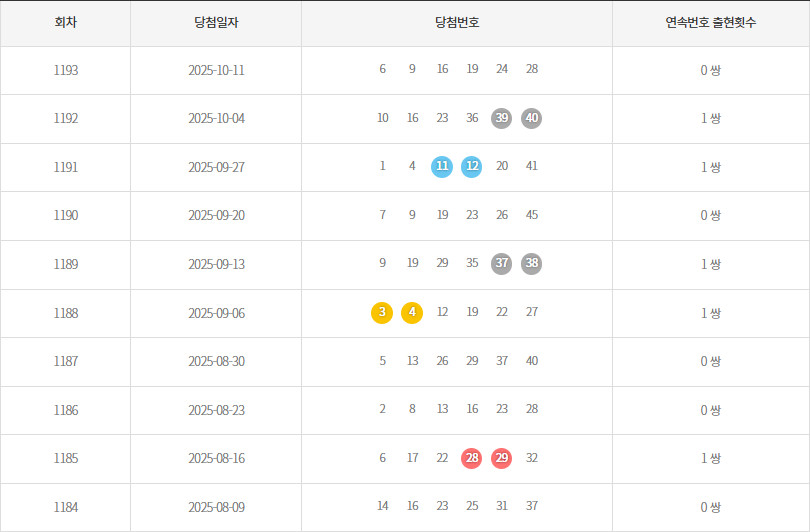This screenshot has height=532, width=810.
Task: Click the yellow ball number 3
Action: pos(382,313)
